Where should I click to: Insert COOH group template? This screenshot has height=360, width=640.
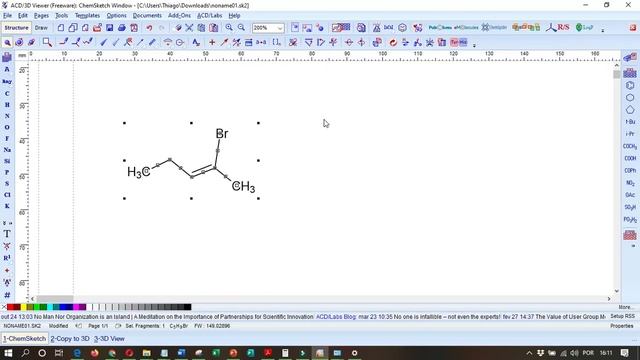pos(630,158)
